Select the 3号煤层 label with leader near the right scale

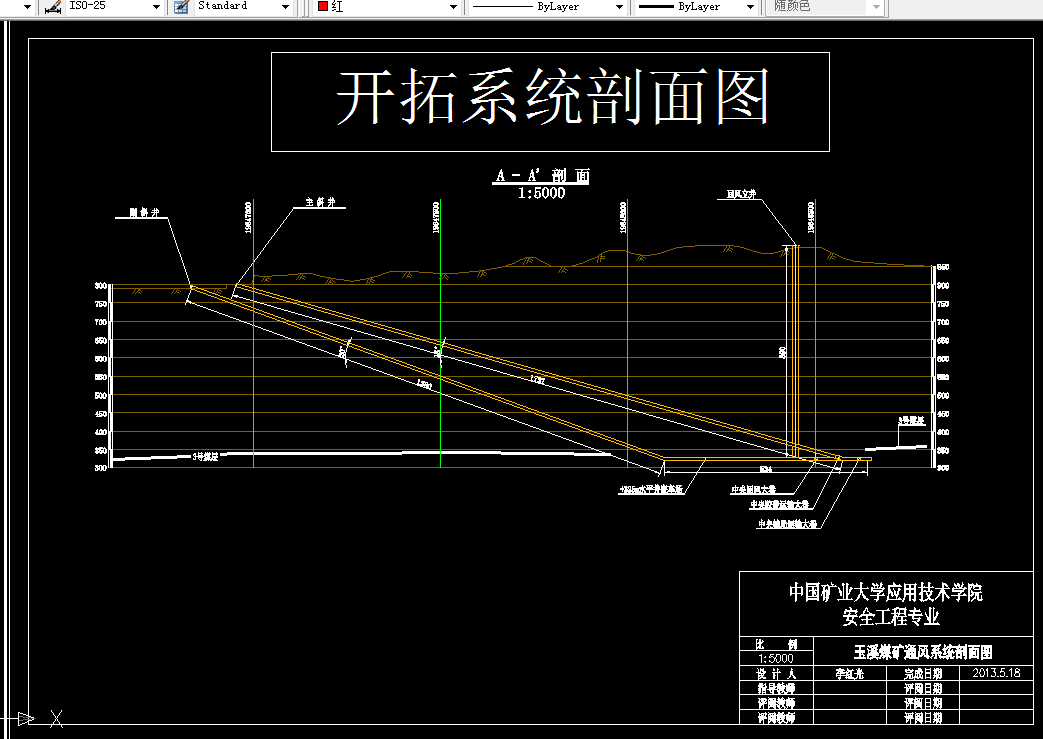click(x=911, y=420)
